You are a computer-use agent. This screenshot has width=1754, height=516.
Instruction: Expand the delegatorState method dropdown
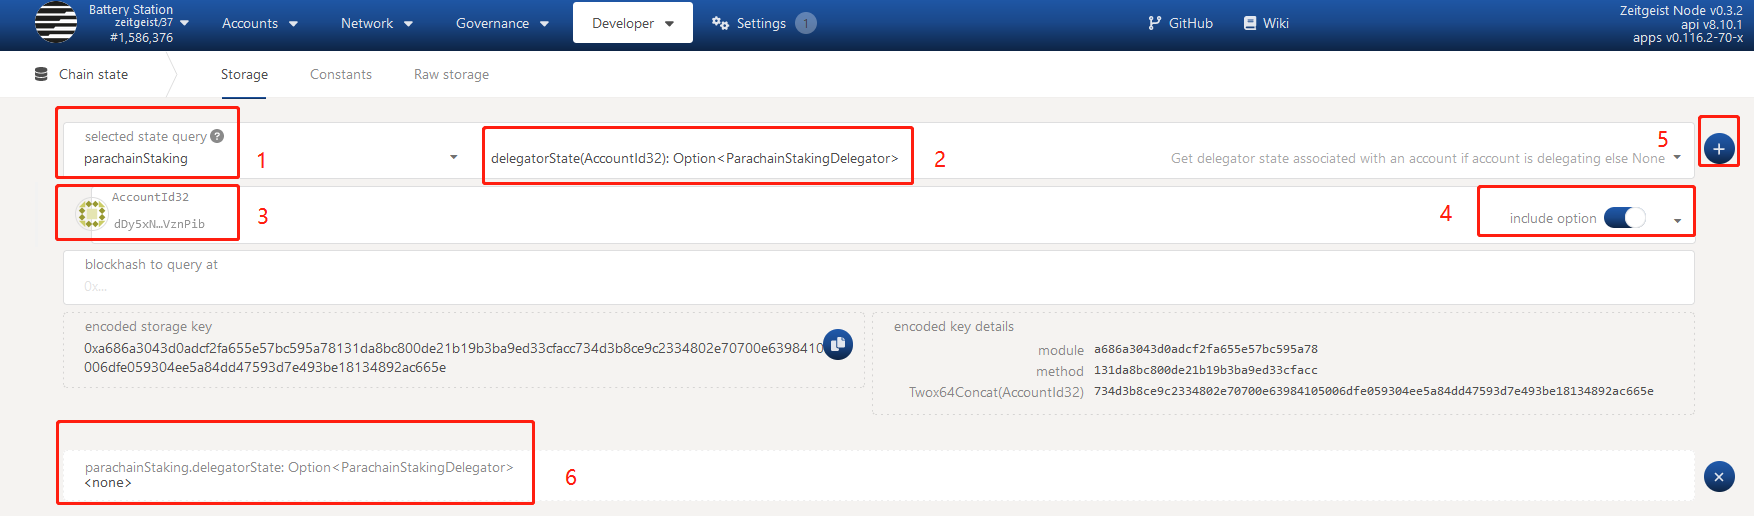1677,158
